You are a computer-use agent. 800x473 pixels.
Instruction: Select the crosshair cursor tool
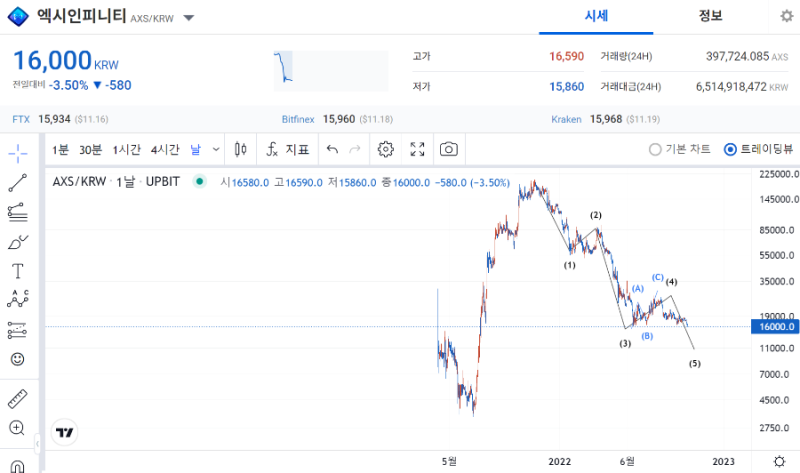tap(17, 153)
